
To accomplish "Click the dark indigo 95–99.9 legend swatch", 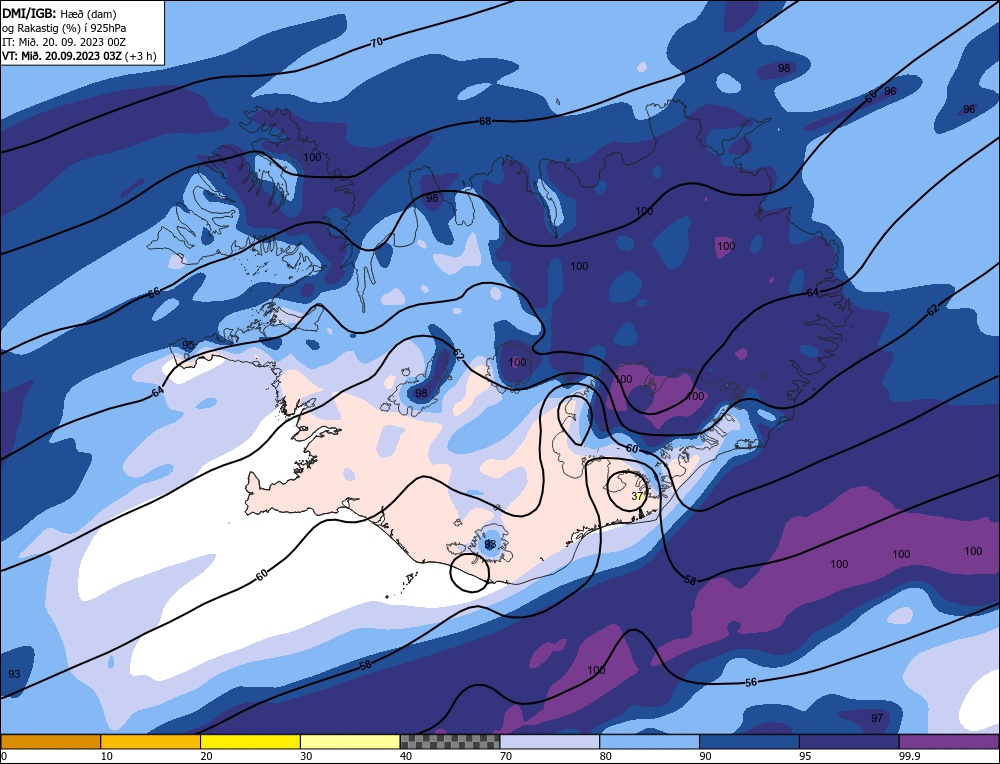I will click(849, 741).
